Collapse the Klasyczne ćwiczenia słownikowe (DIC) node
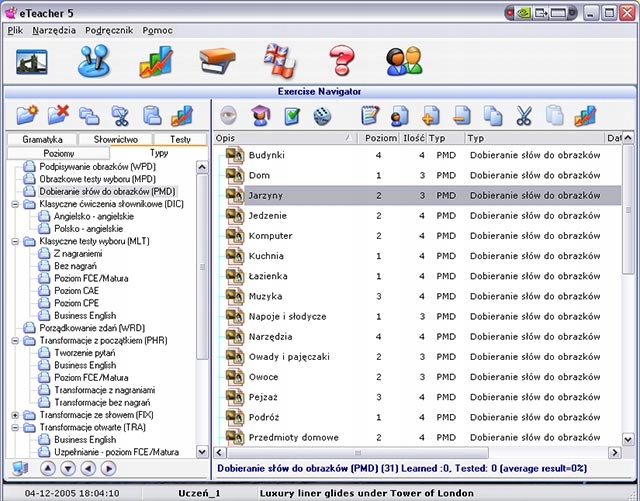 pos(15,203)
